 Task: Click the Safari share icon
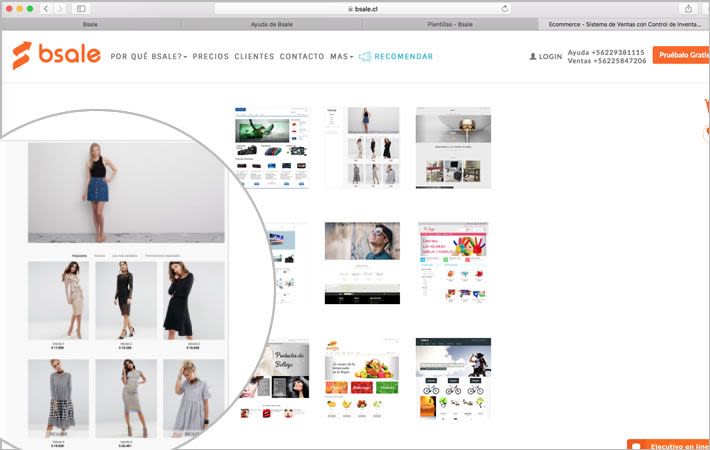pos(688,8)
